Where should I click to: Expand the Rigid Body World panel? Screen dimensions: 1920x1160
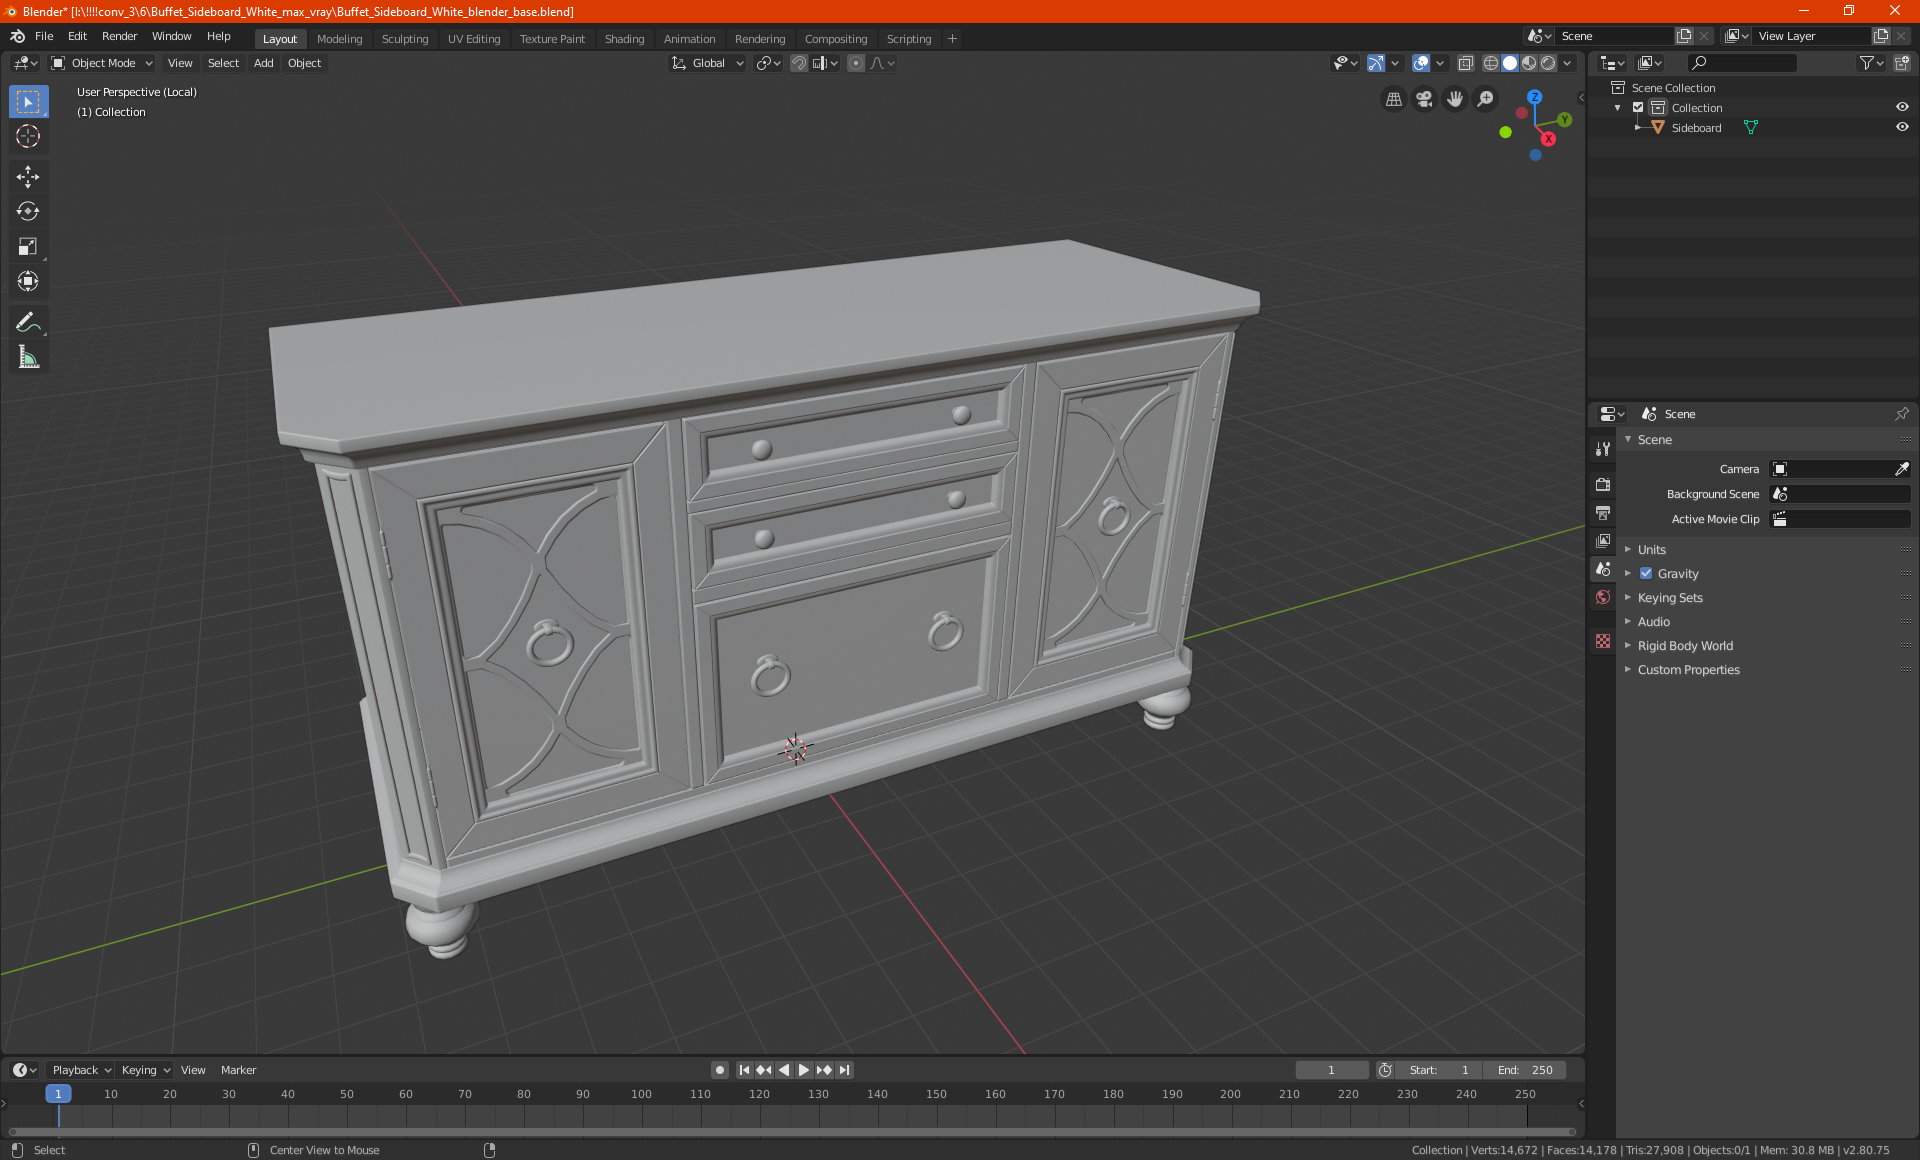(x=1685, y=646)
